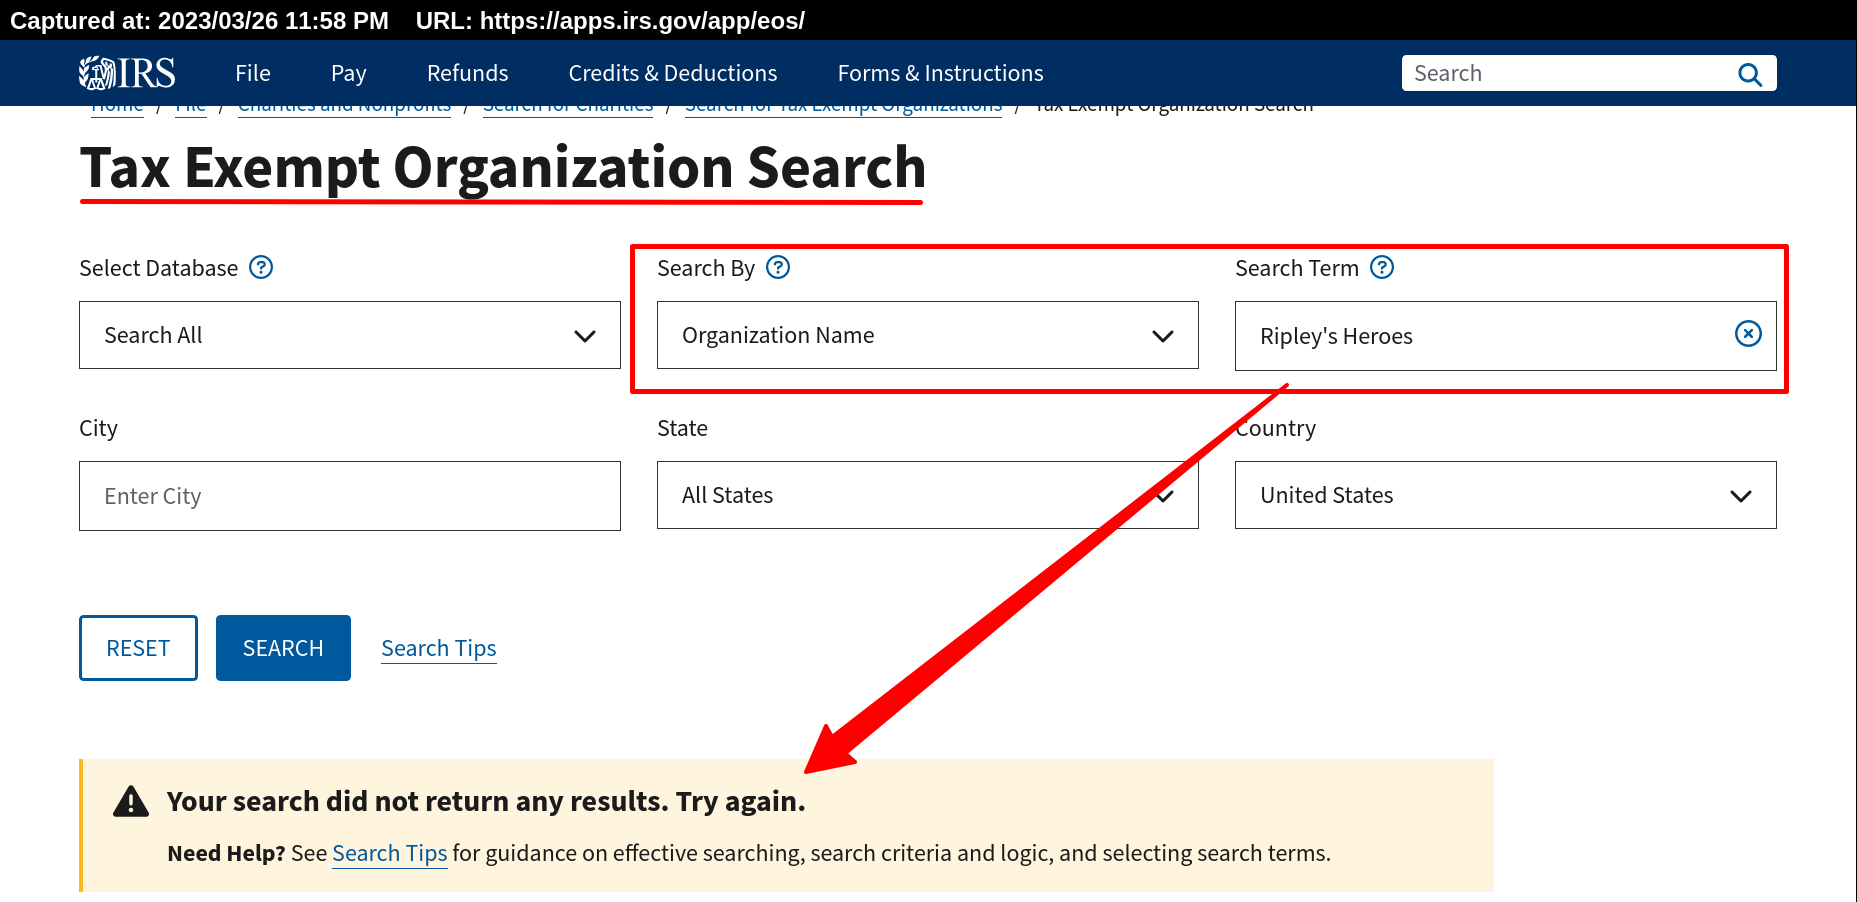
Task: Open the Refunds menu
Action: tap(468, 73)
